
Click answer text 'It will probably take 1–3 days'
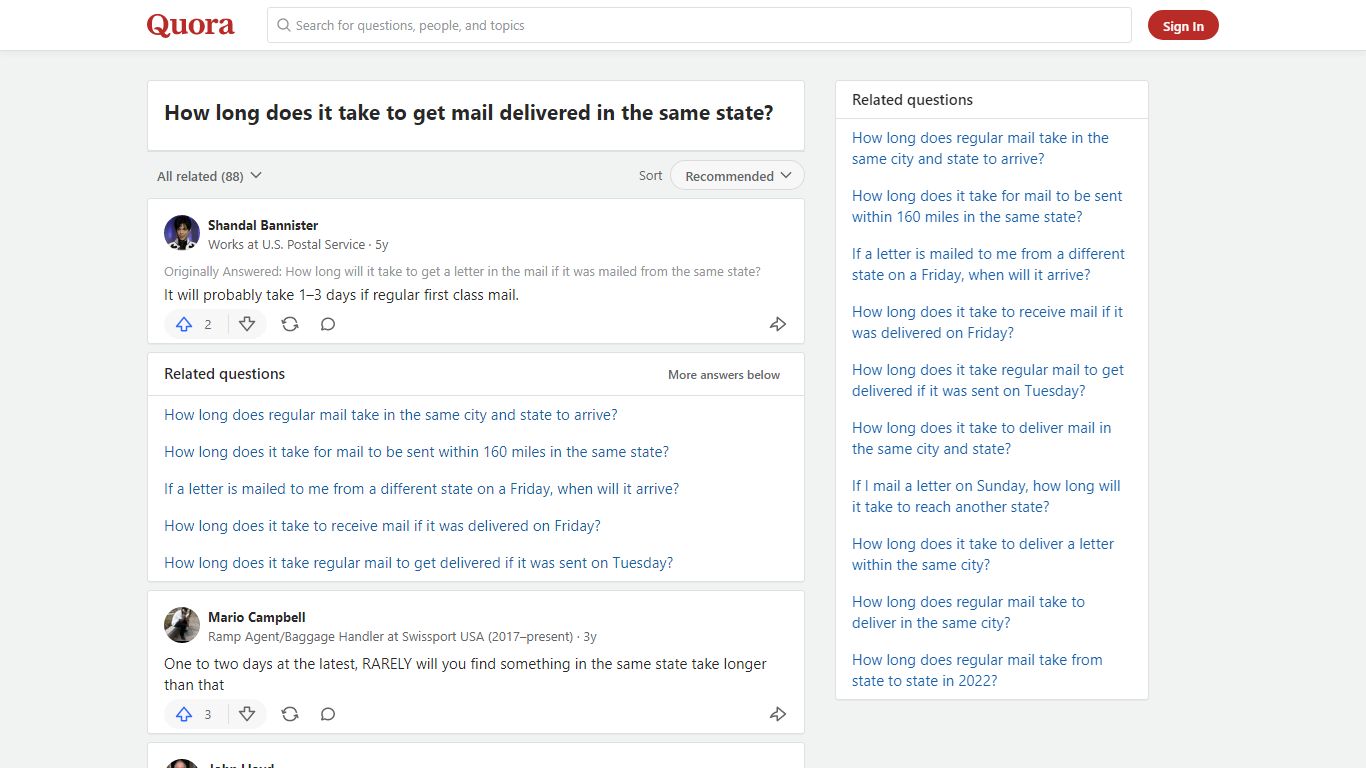[341, 295]
